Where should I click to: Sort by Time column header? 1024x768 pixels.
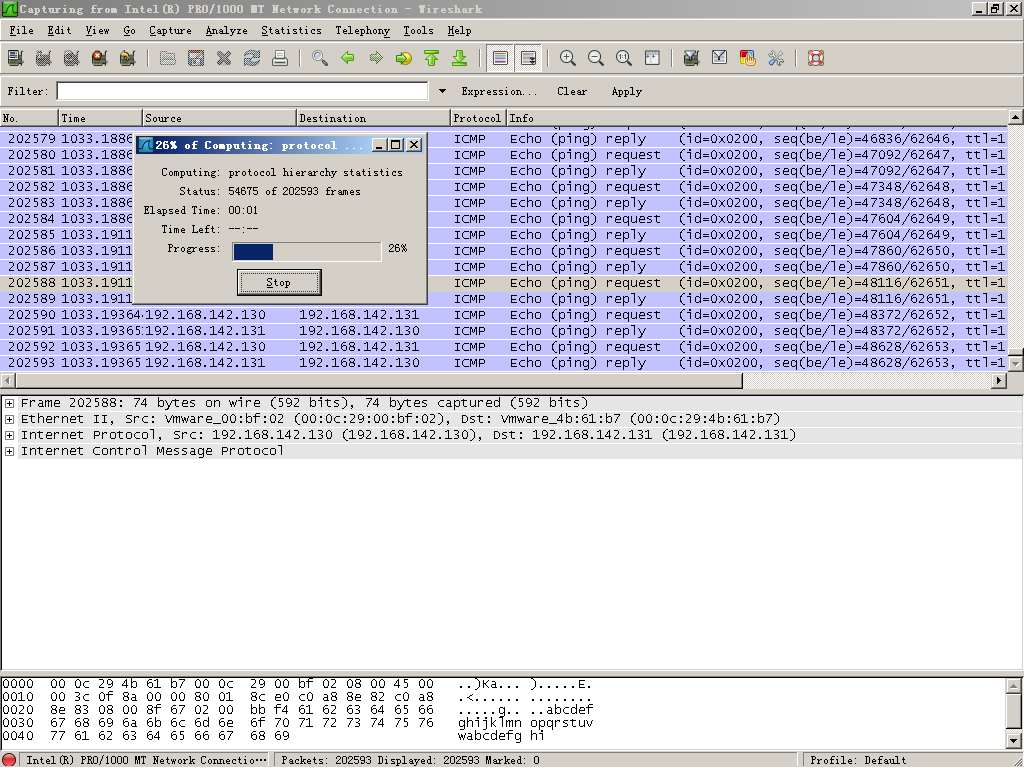(x=100, y=118)
